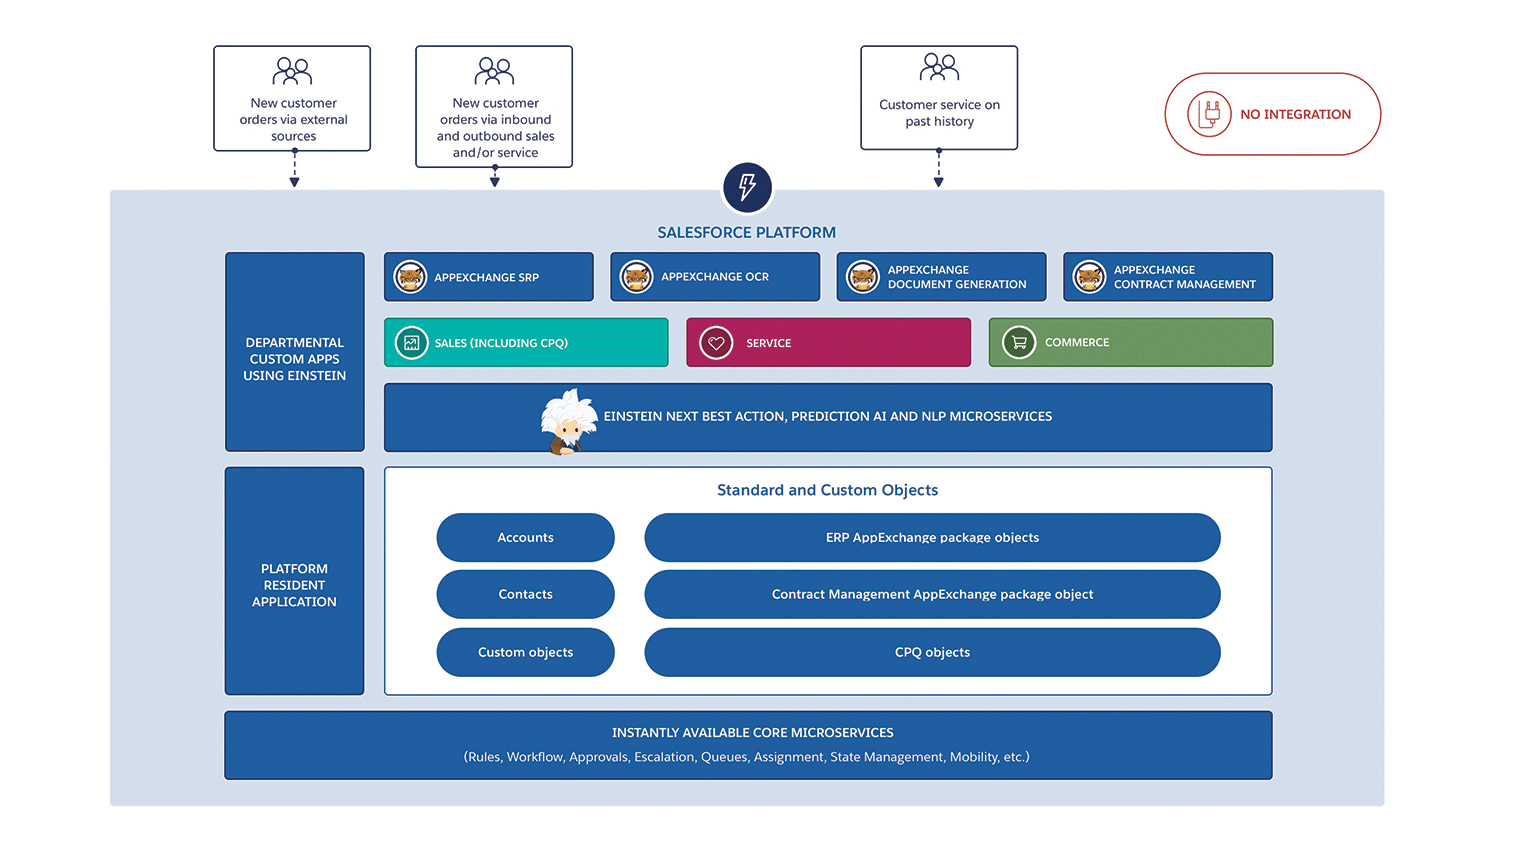This screenshot has width=1536, height=864.
Task: Click the Einstein character illustration
Action: (568, 422)
